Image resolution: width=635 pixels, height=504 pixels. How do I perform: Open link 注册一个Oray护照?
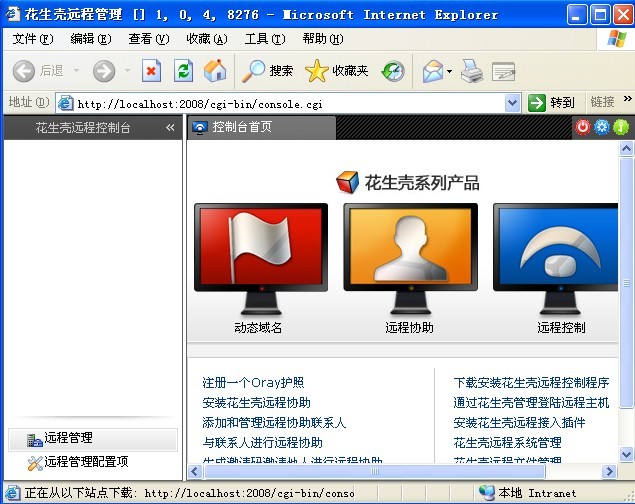(253, 383)
